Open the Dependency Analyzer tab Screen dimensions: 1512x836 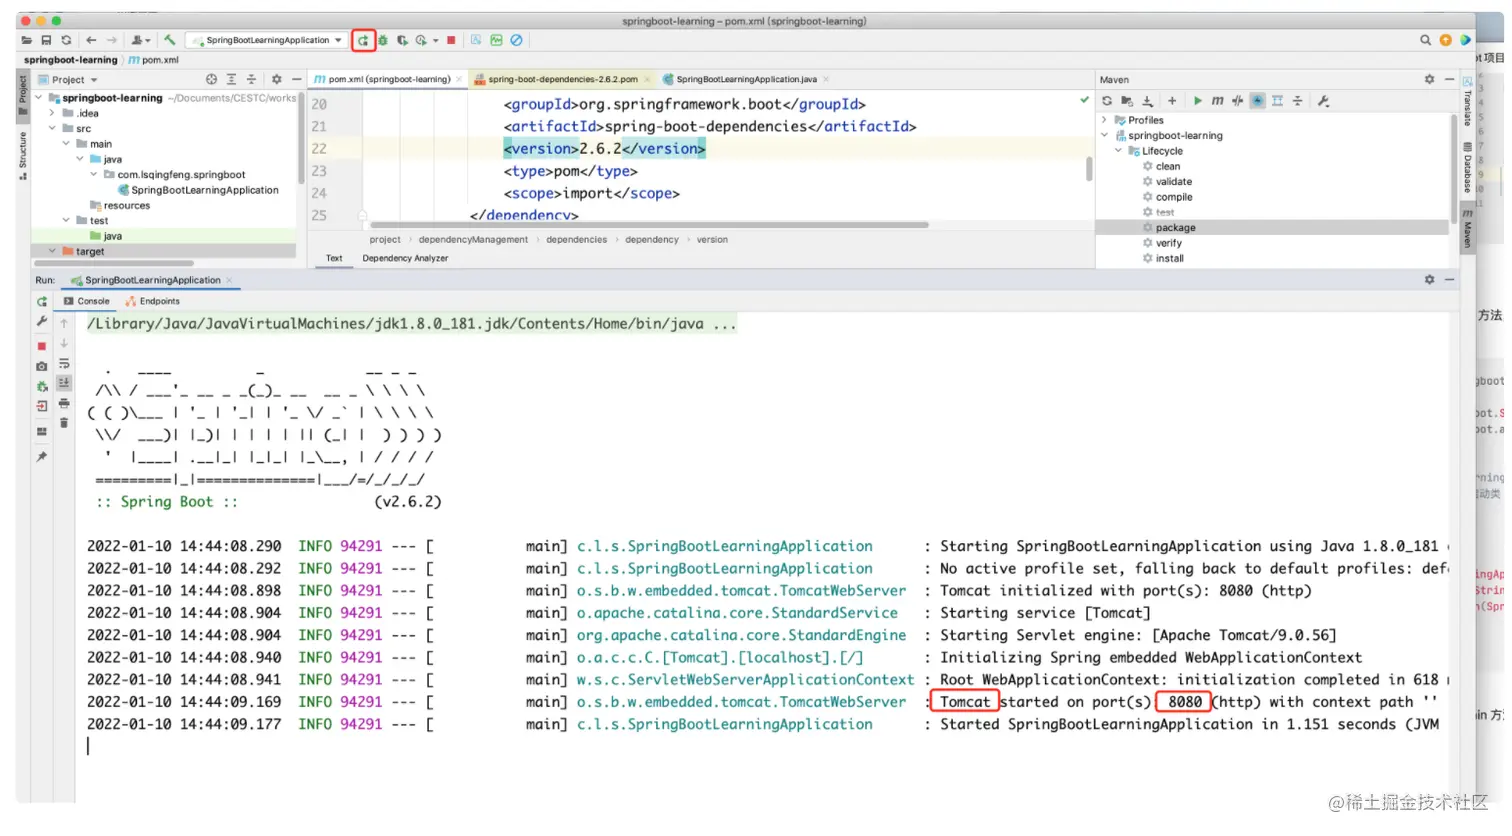coord(405,258)
